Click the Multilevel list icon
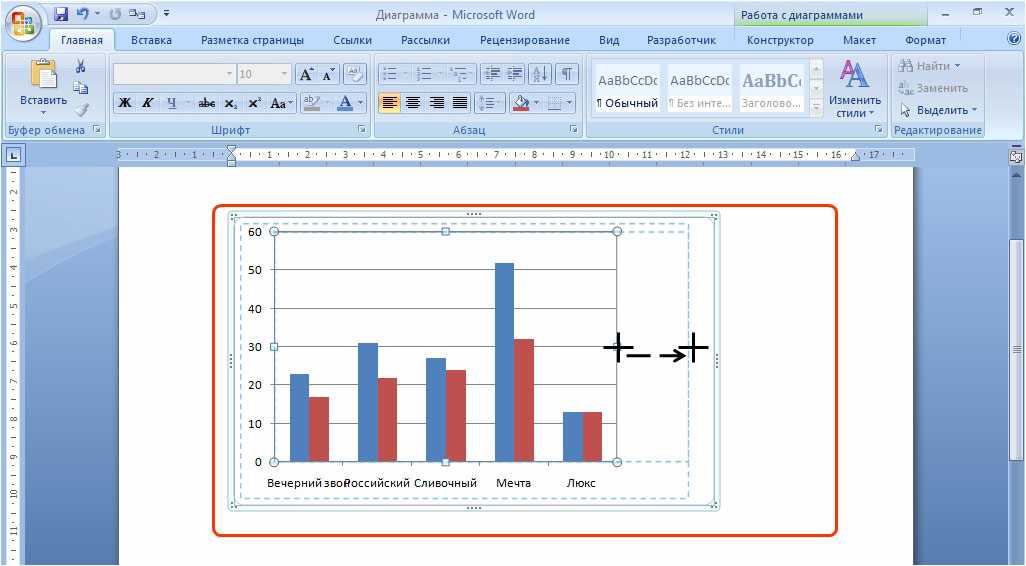The height and width of the screenshot is (566, 1026). (460, 74)
